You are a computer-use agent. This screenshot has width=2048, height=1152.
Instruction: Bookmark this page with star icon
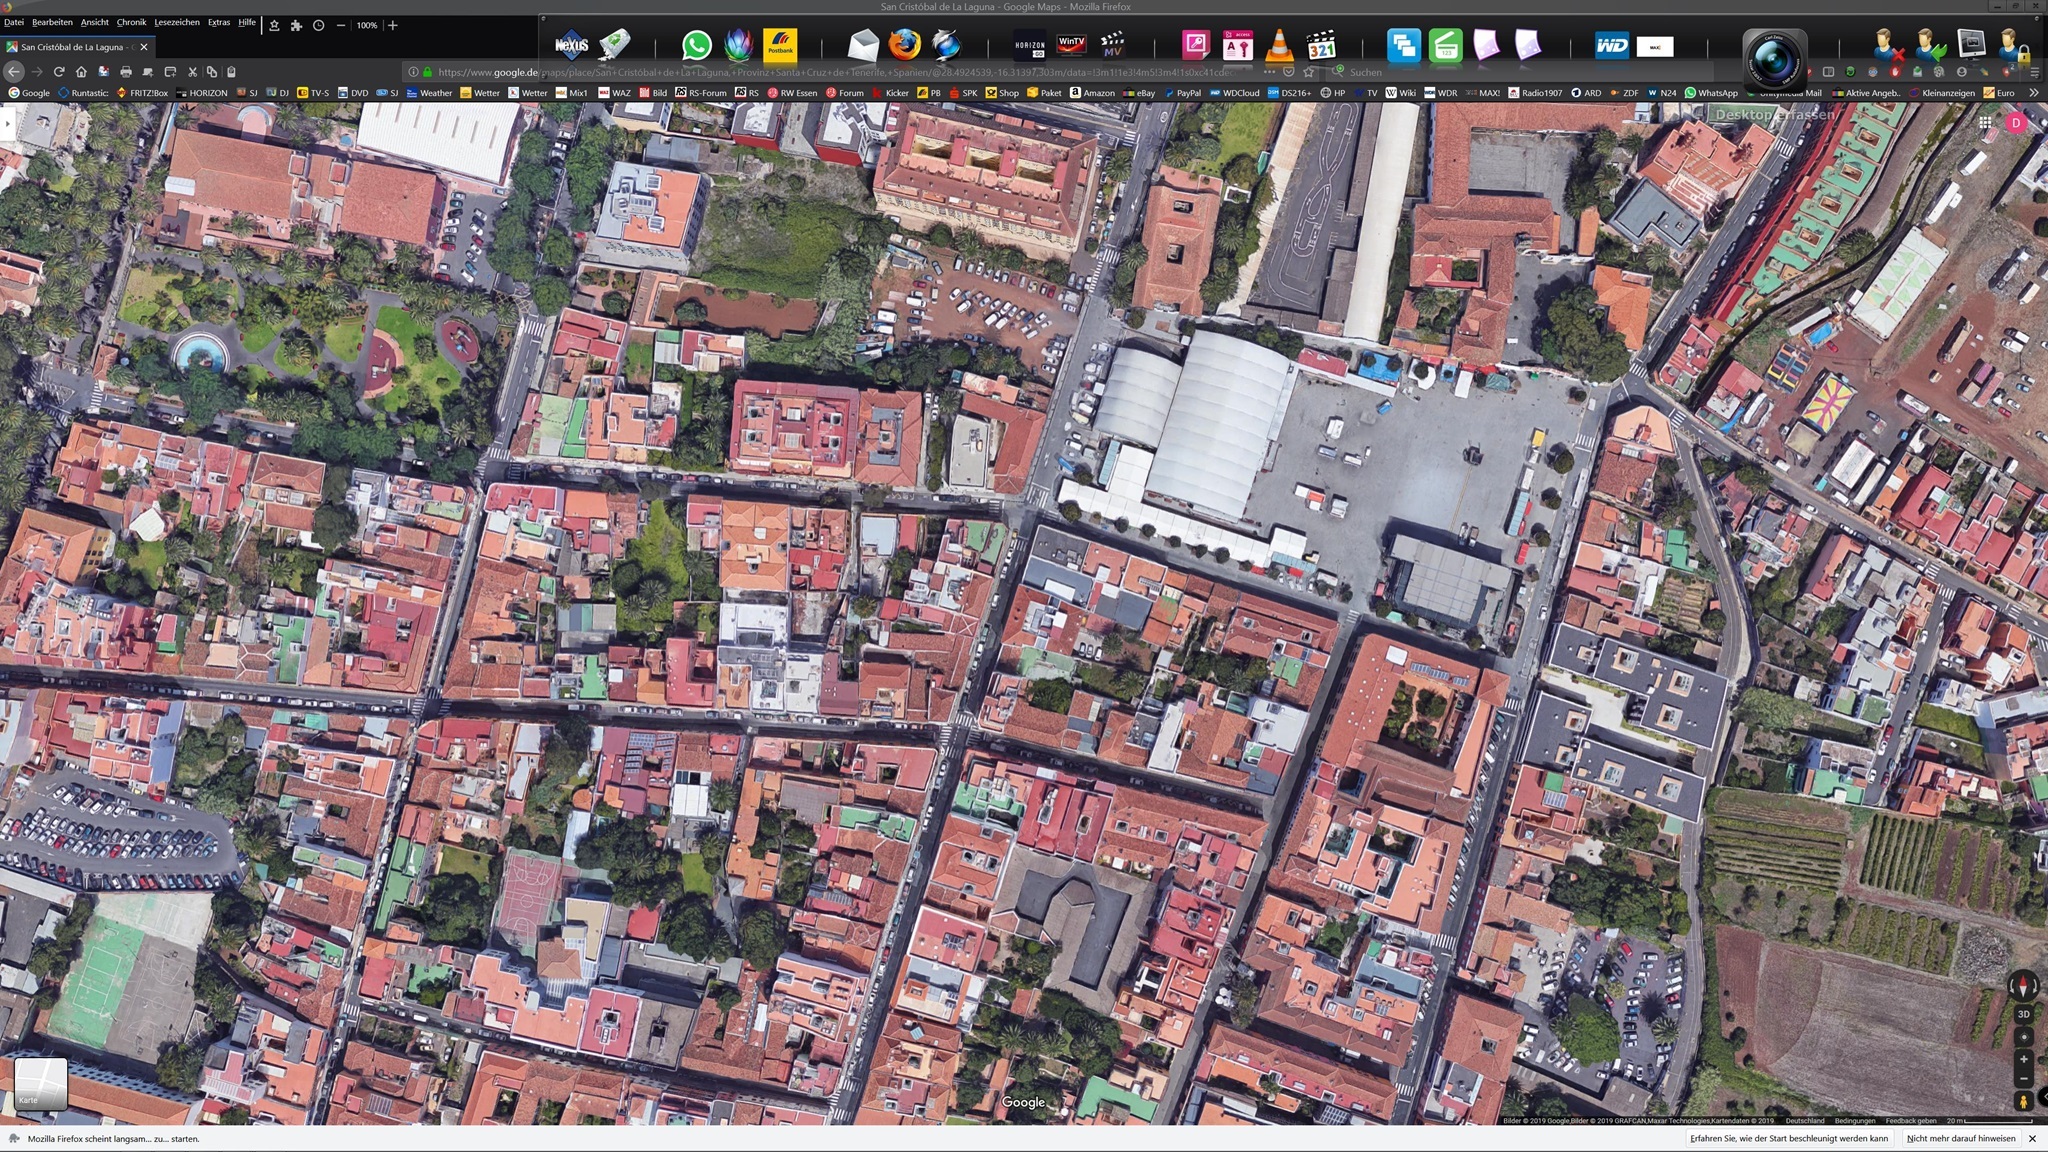[x=1308, y=72]
